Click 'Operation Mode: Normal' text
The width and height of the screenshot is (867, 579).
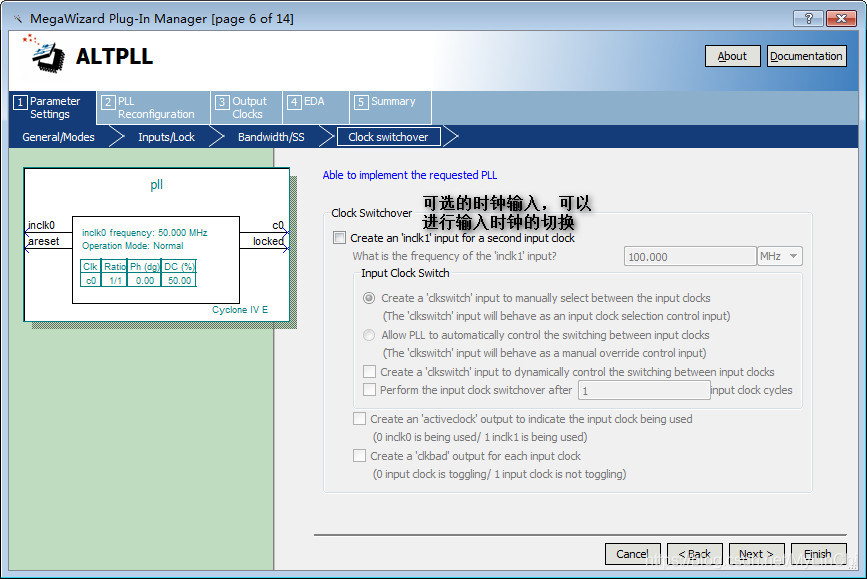click(x=133, y=246)
